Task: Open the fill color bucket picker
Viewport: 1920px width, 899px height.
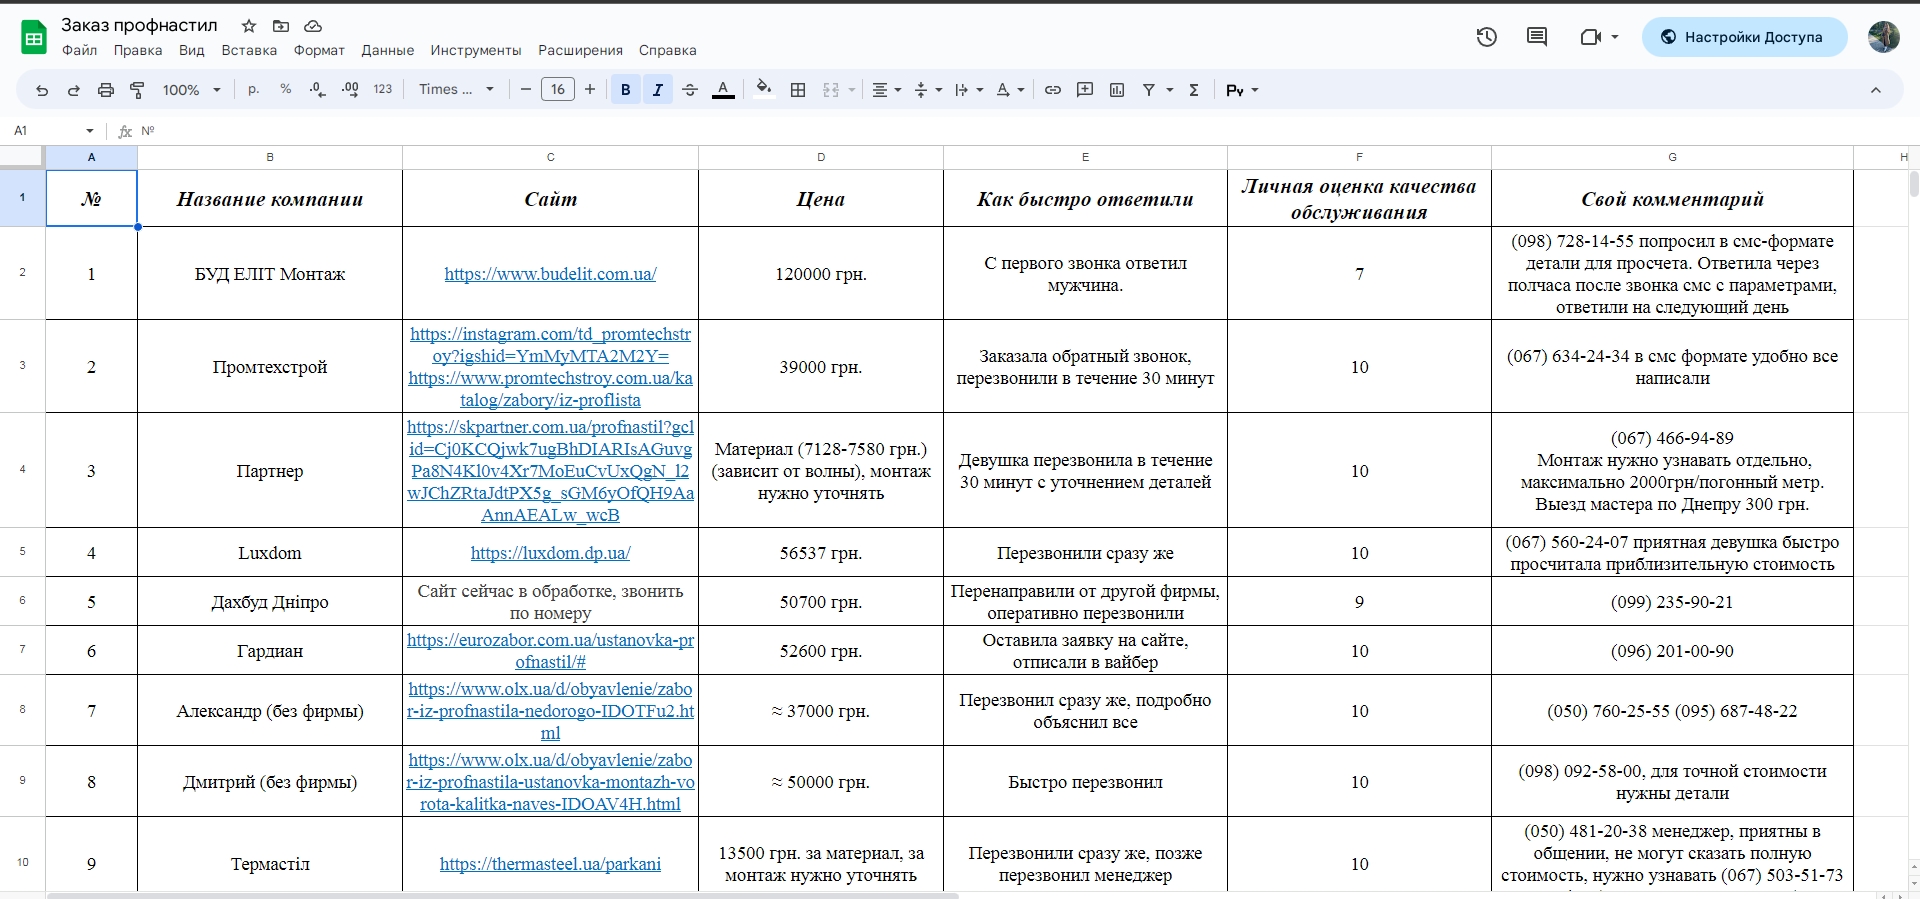Action: click(764, 90)
